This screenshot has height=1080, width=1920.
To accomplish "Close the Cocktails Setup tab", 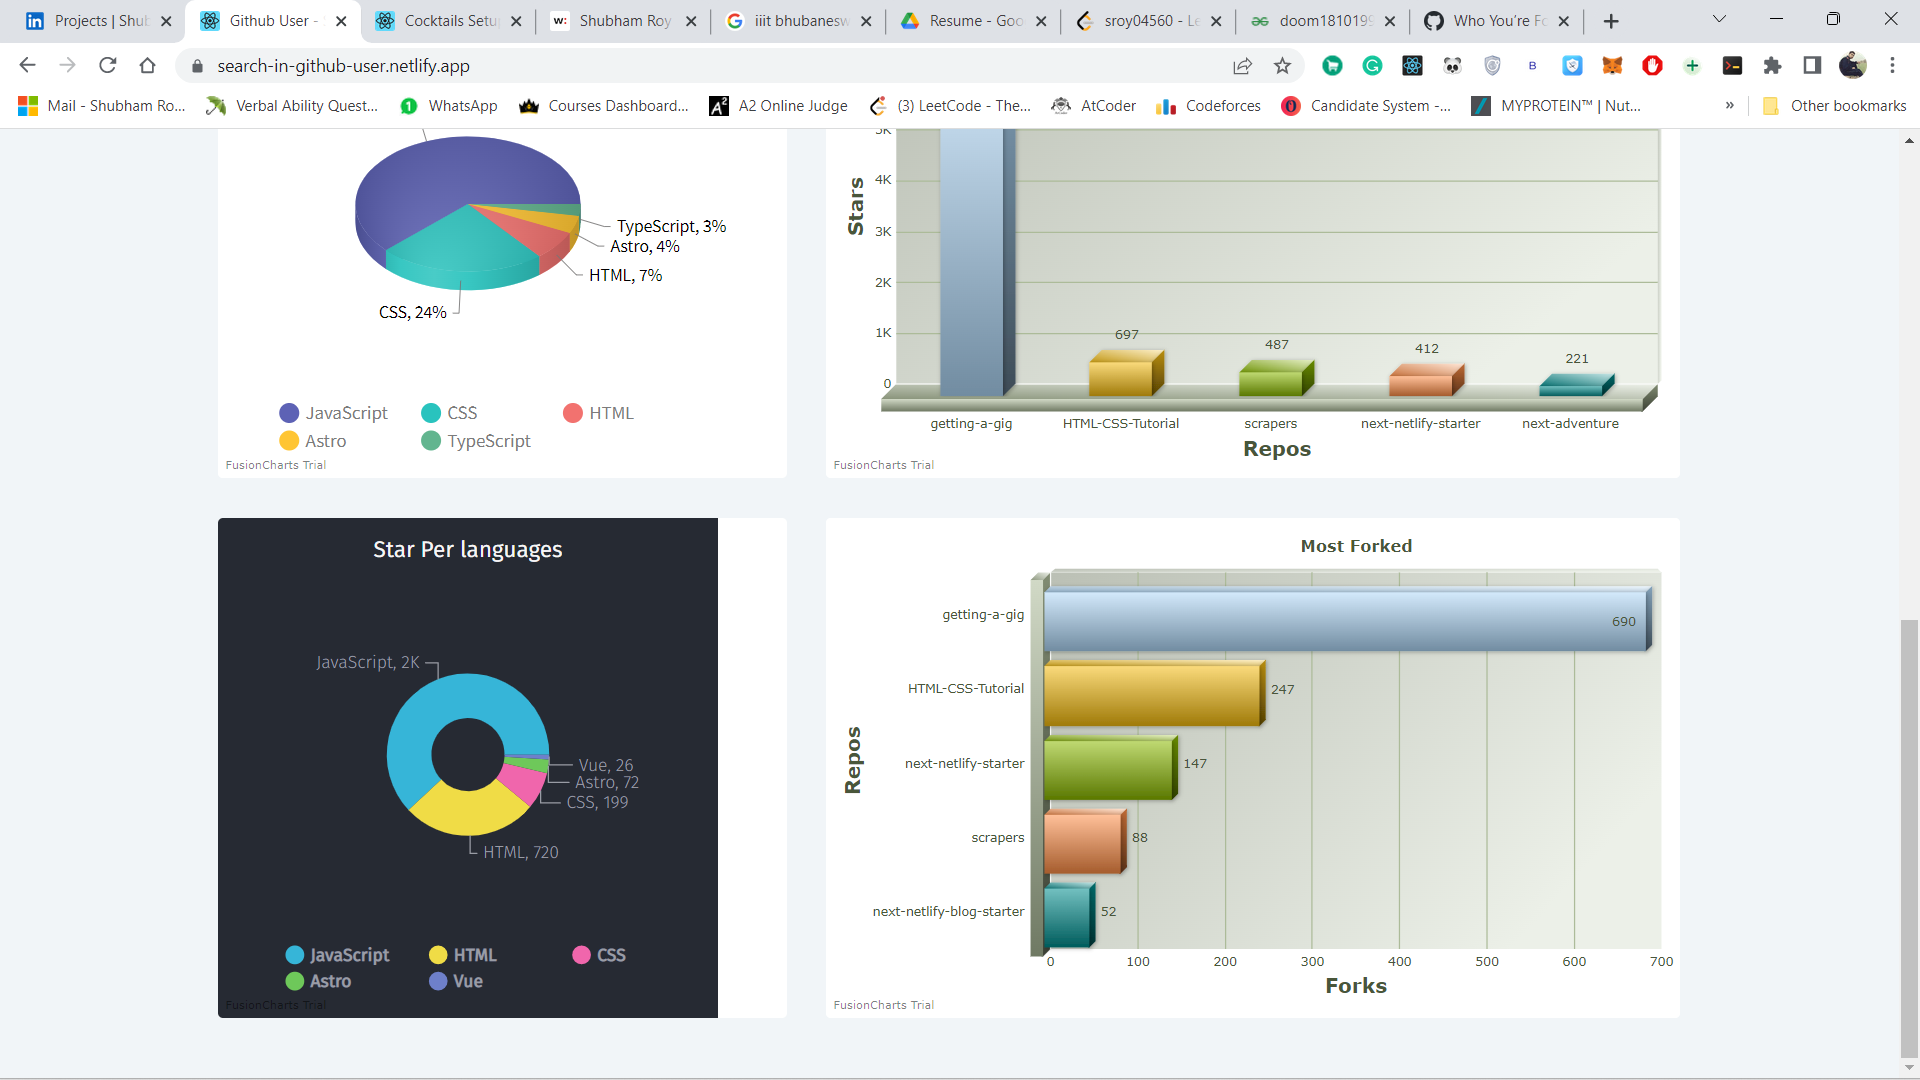I will click(516, 21).
